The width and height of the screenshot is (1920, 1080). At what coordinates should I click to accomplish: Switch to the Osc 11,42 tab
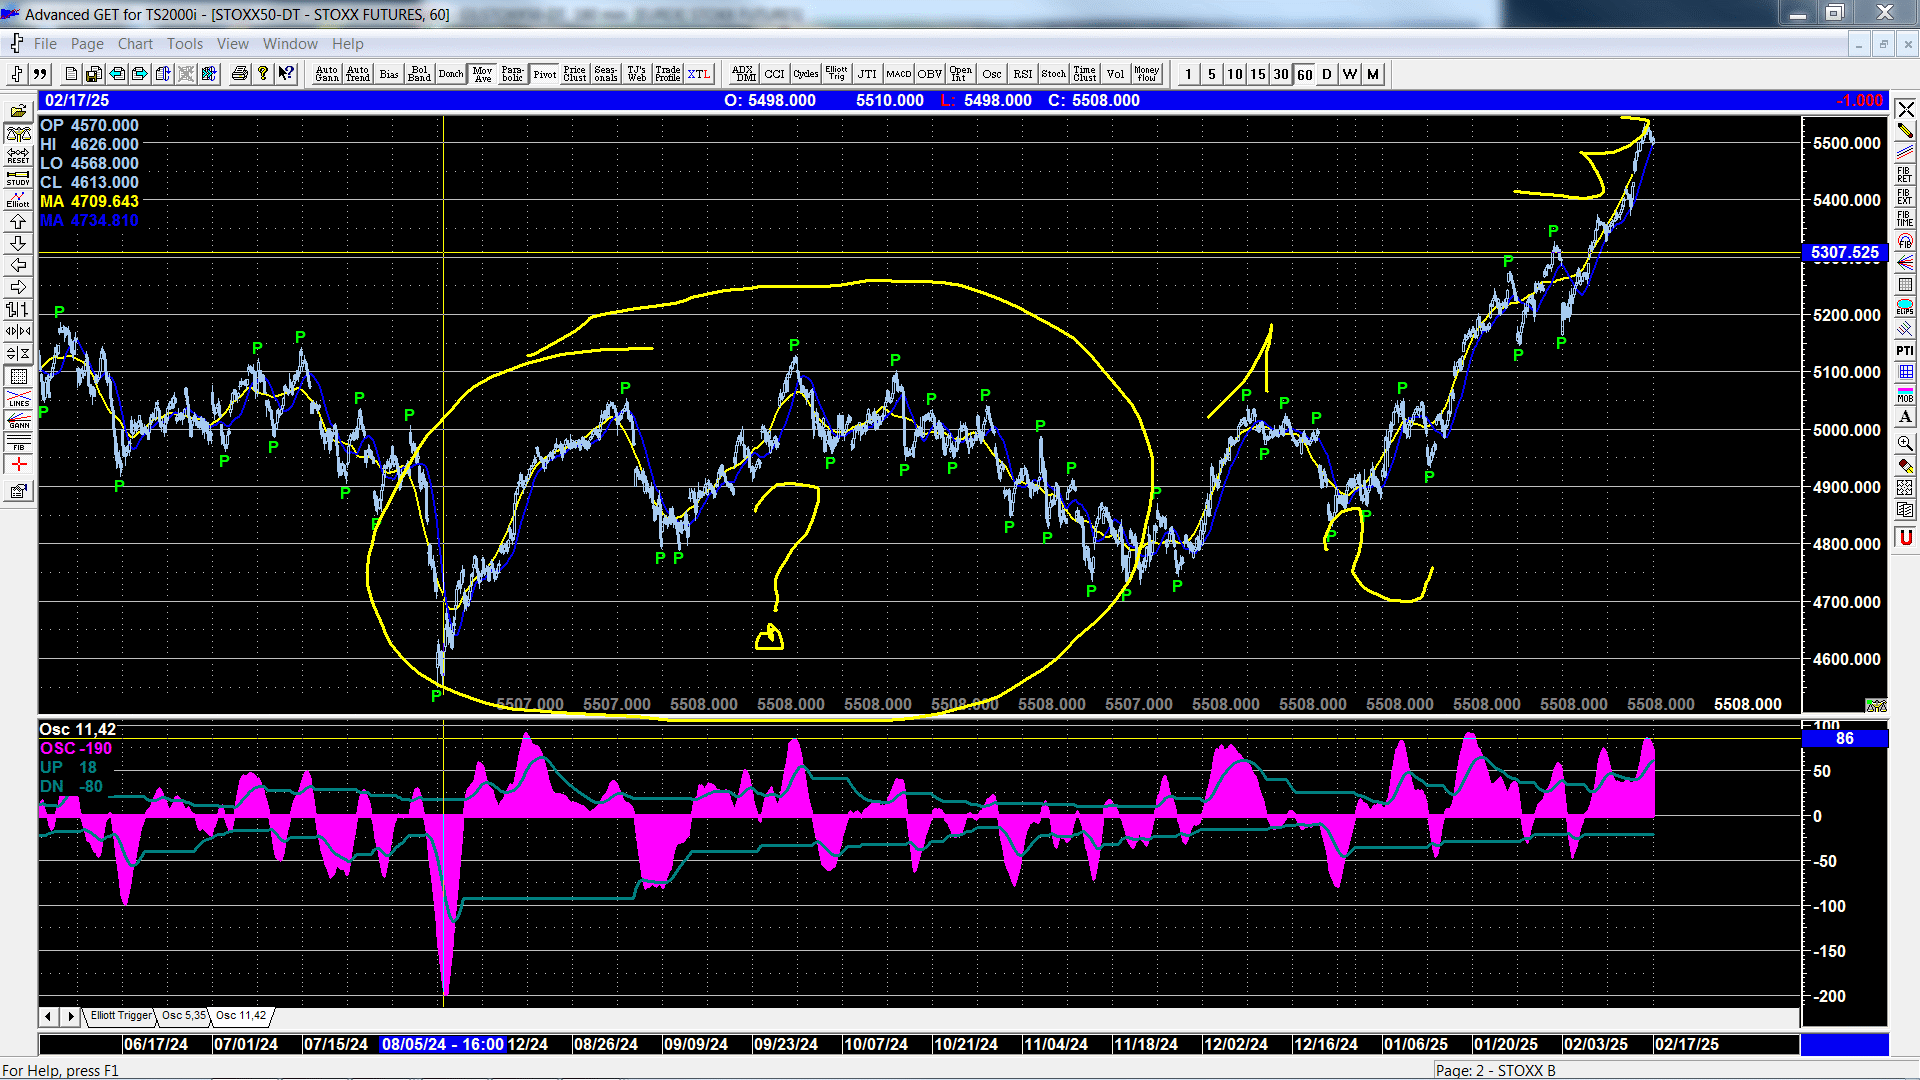[241, 1016]
